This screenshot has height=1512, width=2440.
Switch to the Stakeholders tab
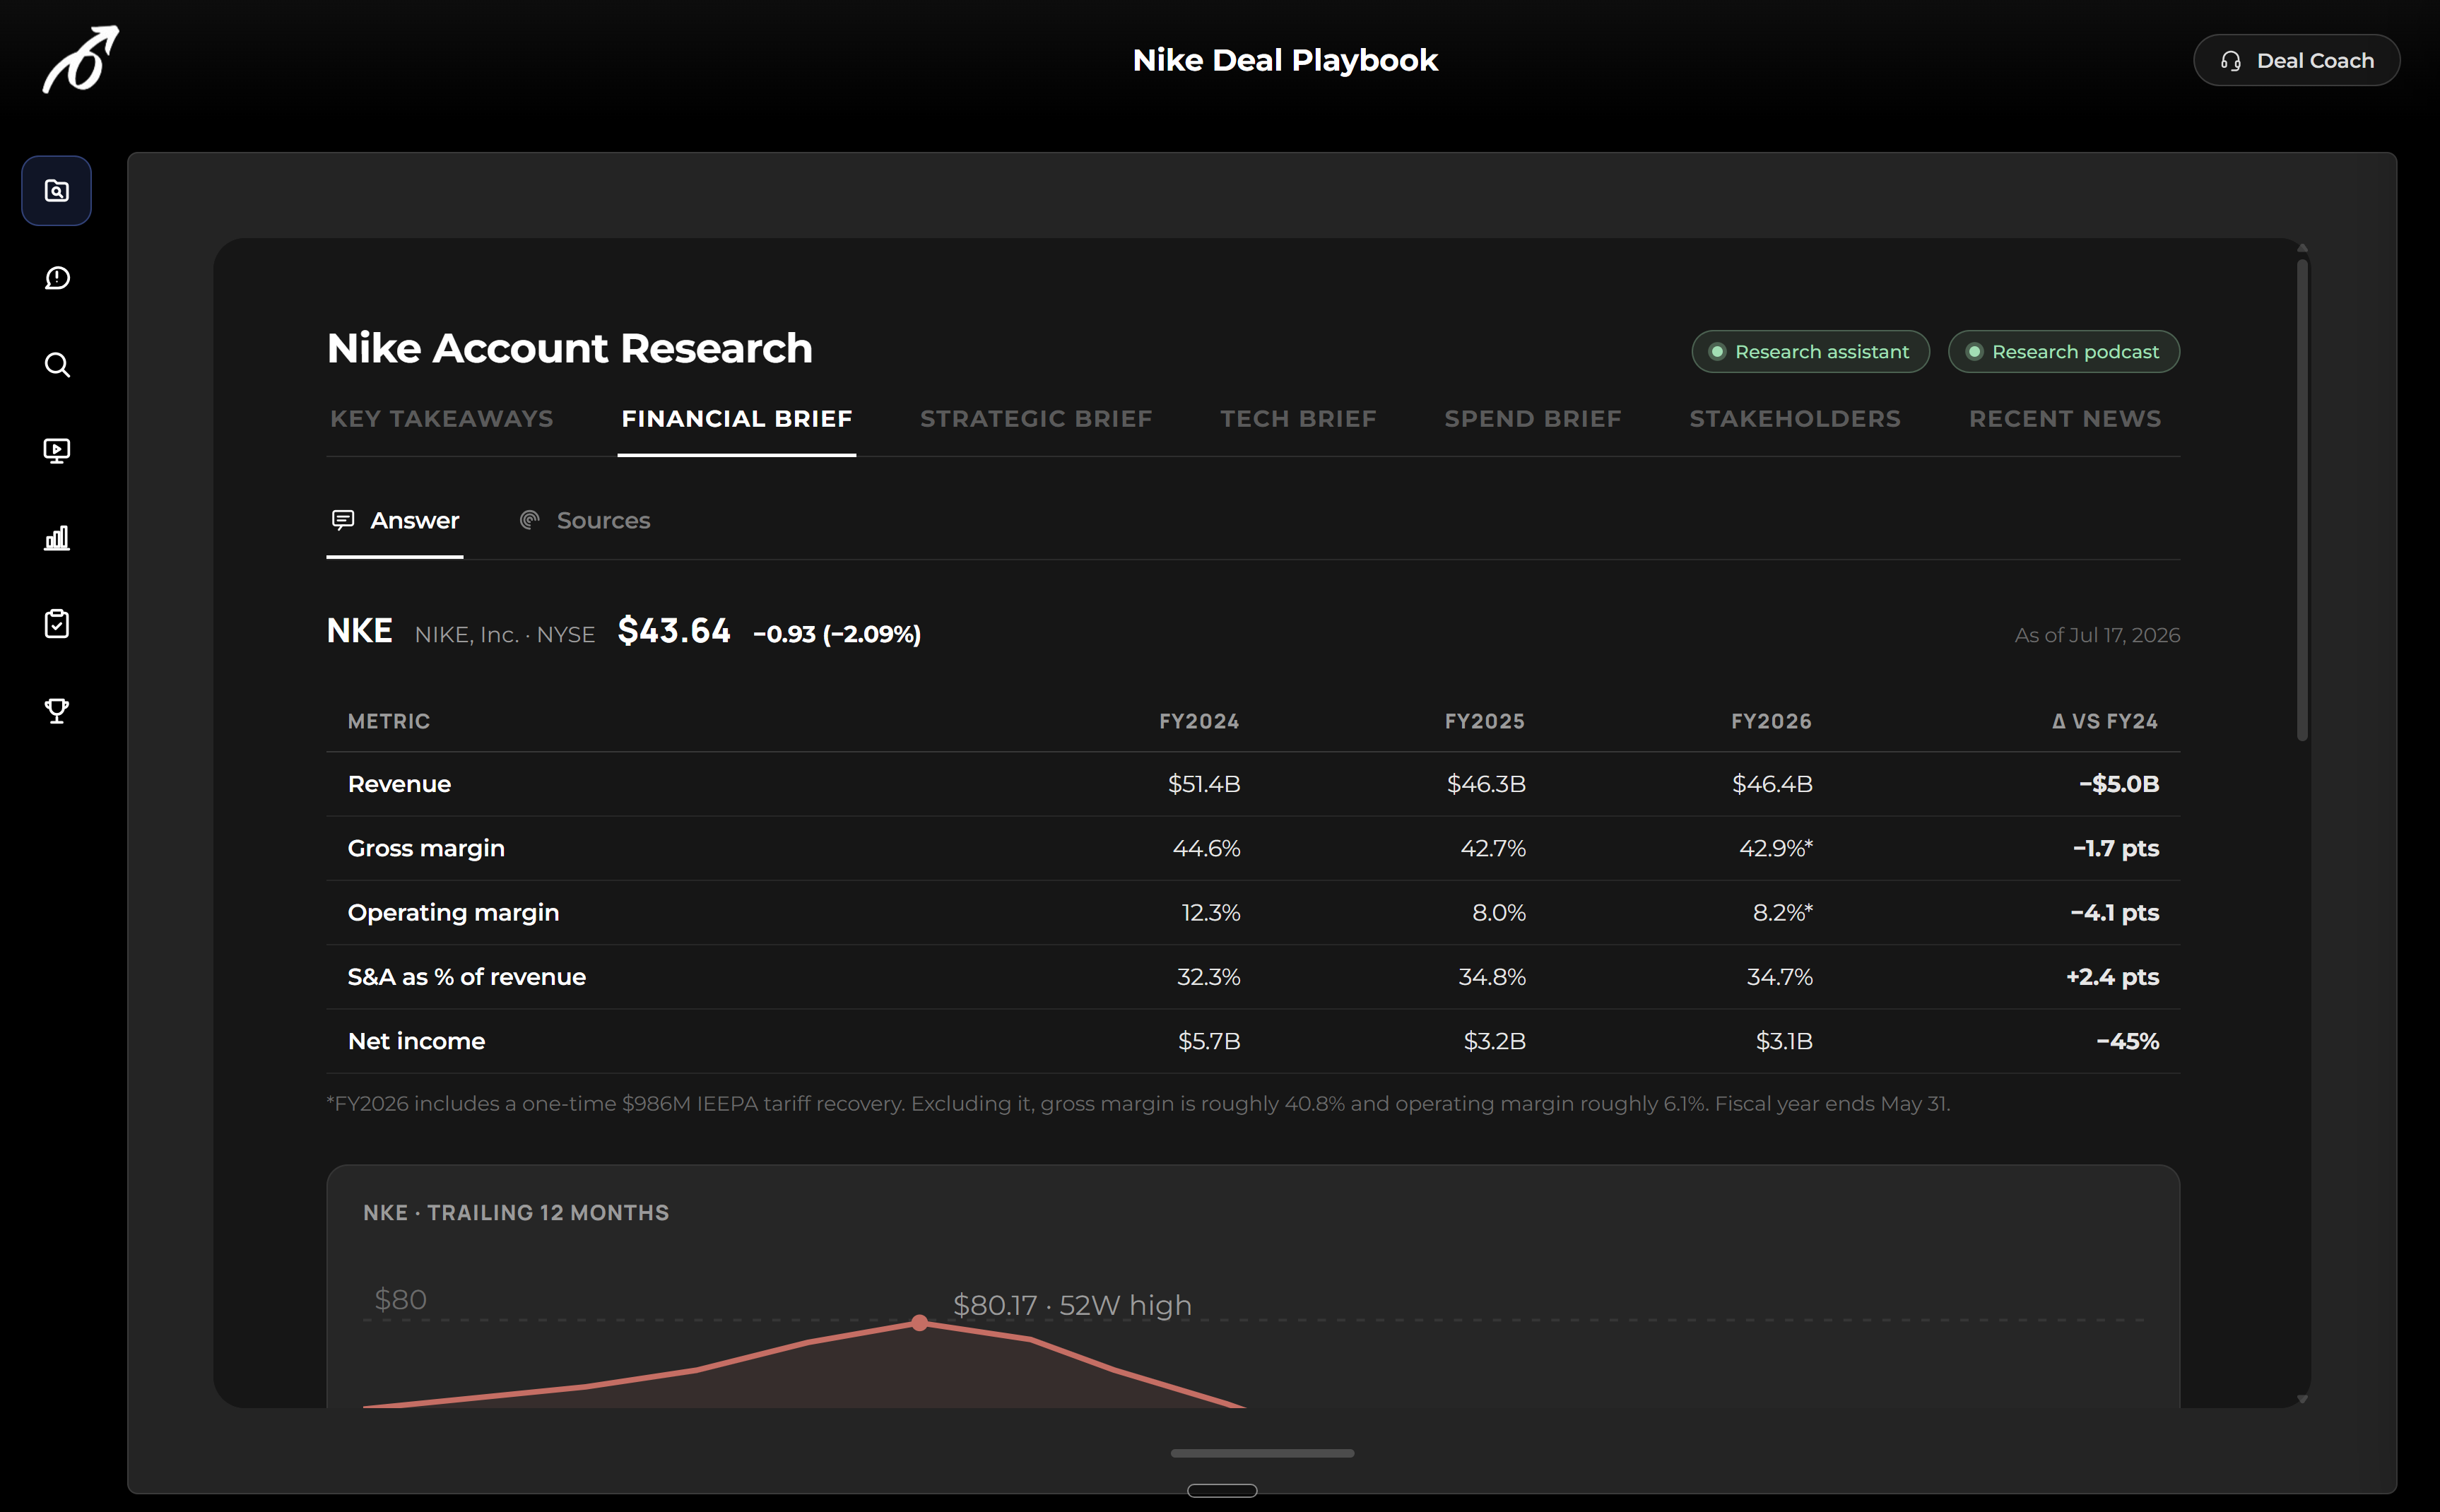(1795, 419)
